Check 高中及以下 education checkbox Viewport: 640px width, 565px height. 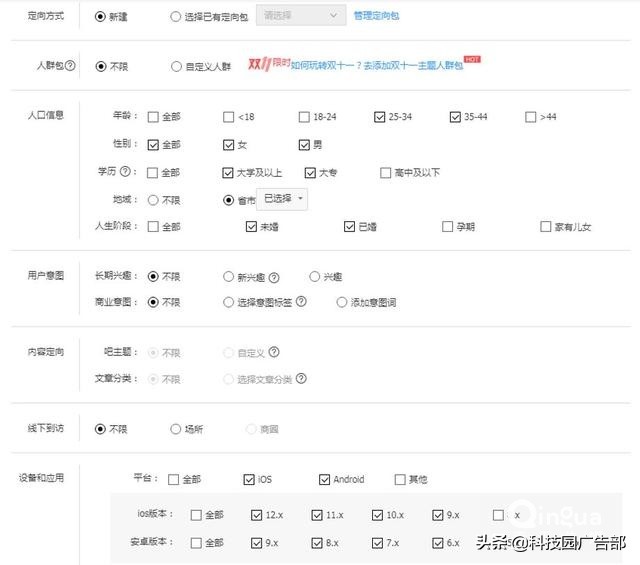point(385,173)
